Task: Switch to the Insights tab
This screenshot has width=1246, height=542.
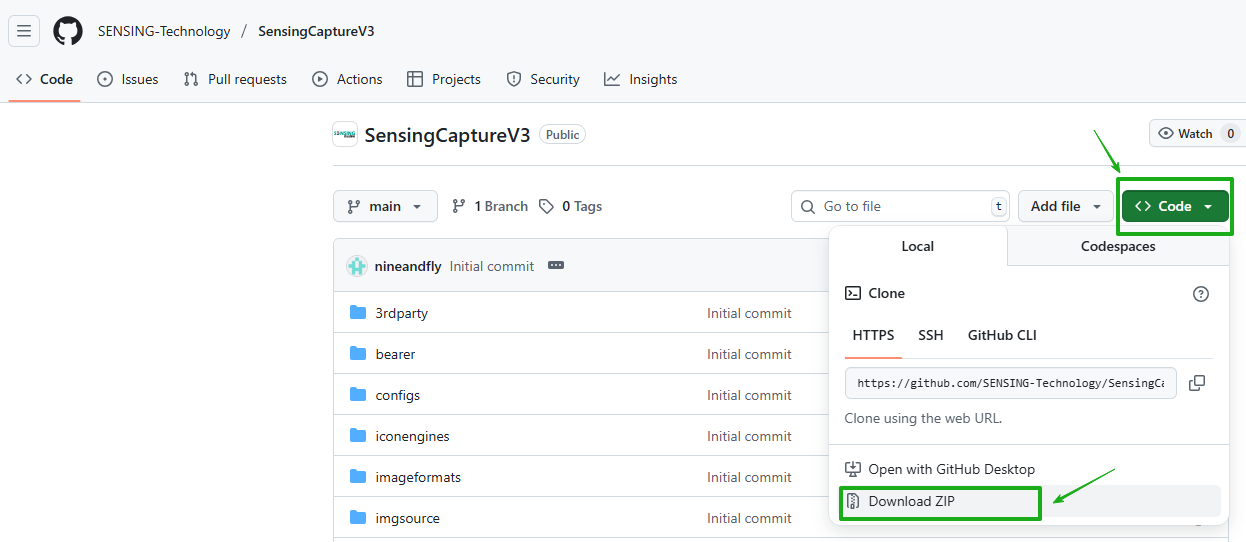Action: pyautogui.click(x=641, y=79)
